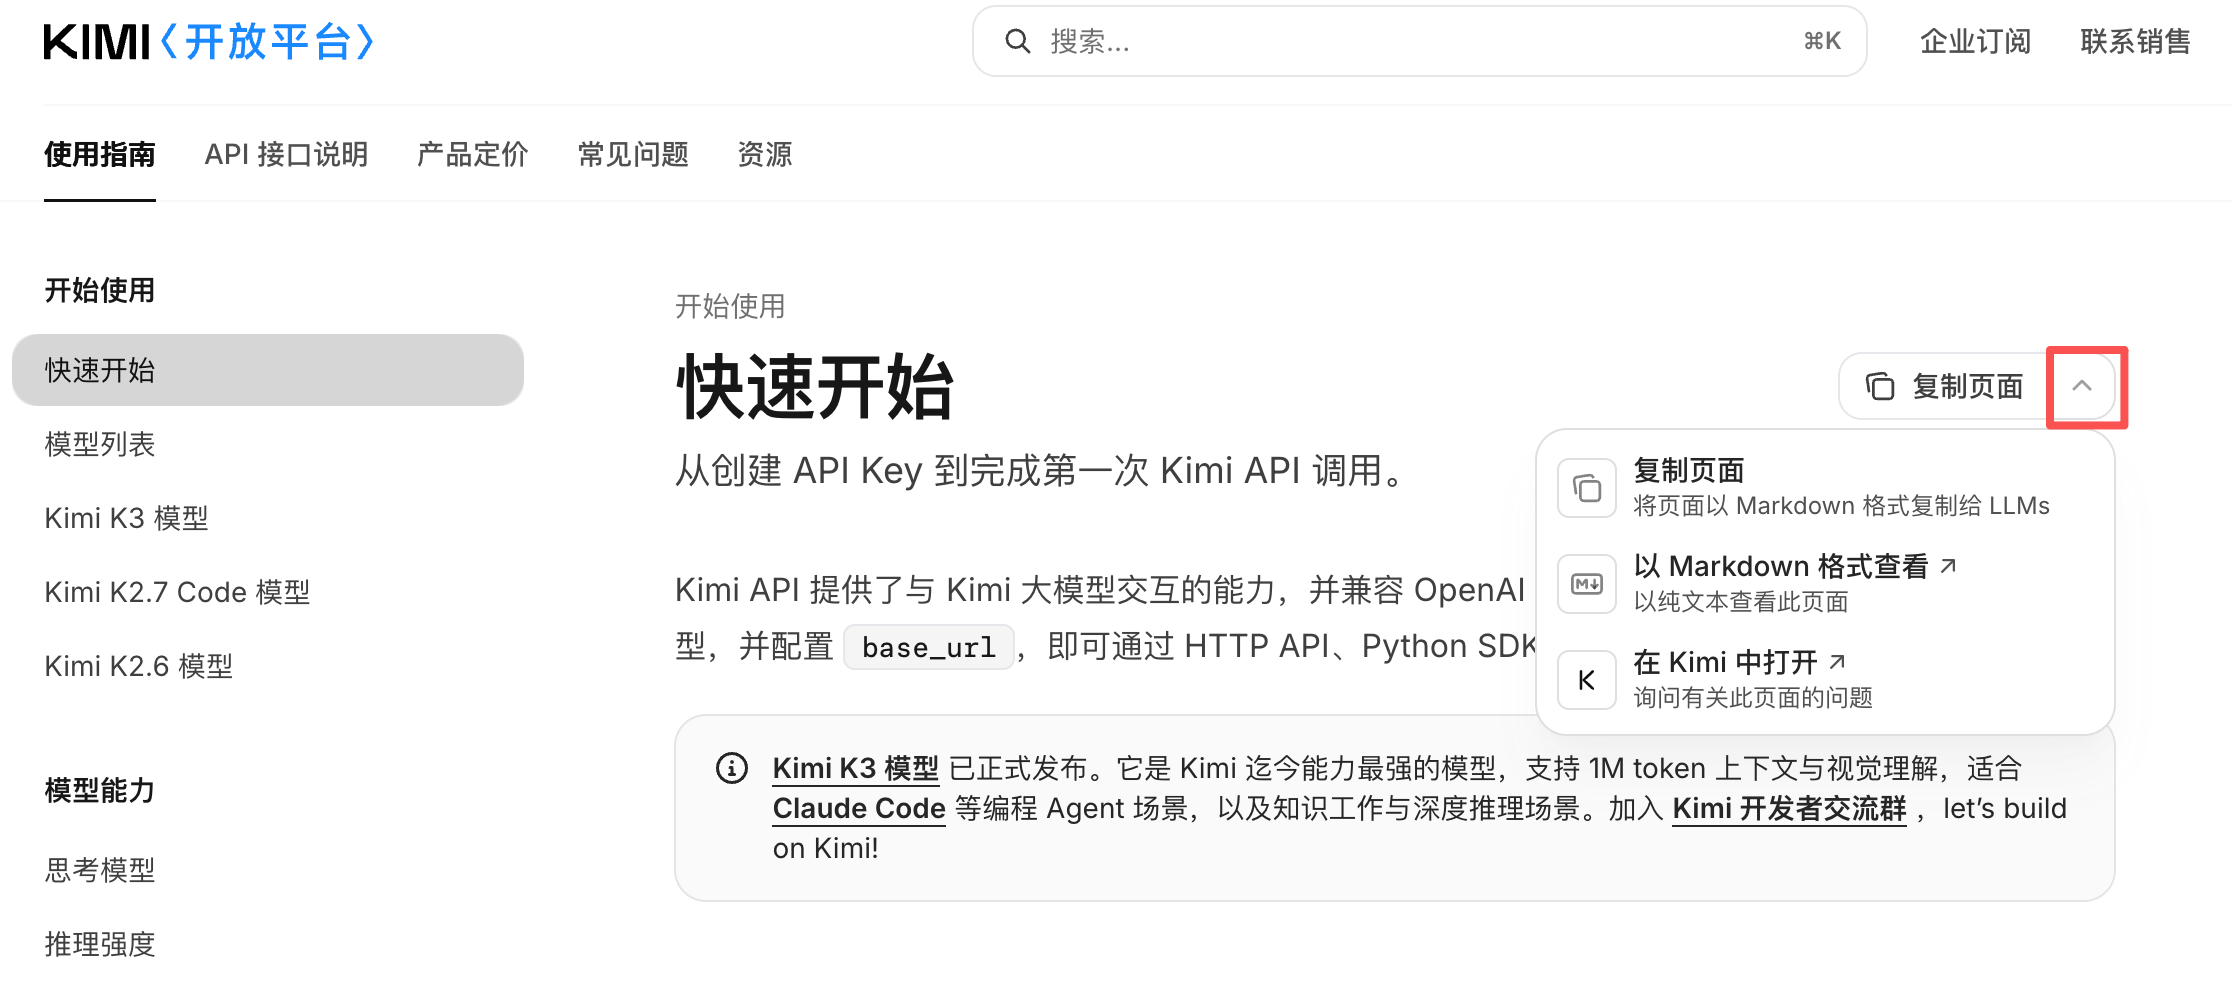This screenshot has height=984, width=2232.
Task: Open Kimi K2.7 Code 模型 page
Action: pos(178,592)
